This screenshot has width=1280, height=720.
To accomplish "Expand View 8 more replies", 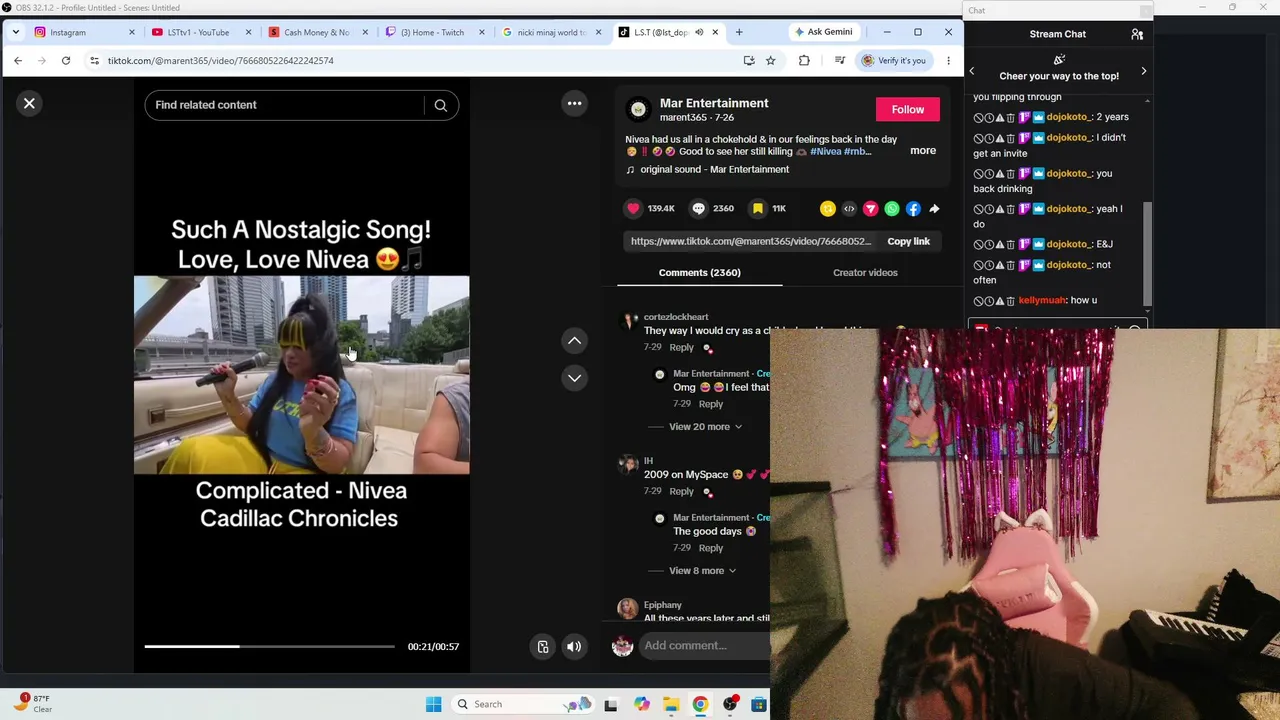I will [x=702, y=571].
